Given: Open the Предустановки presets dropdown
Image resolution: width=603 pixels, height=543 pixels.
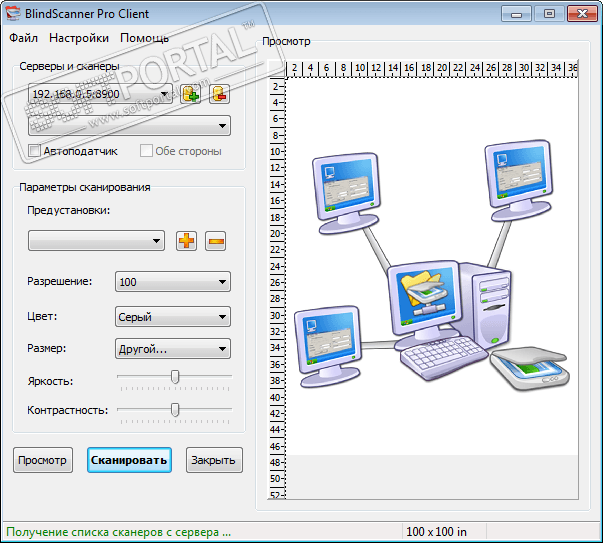Looking at the screenshot, I should pos(97,241).
